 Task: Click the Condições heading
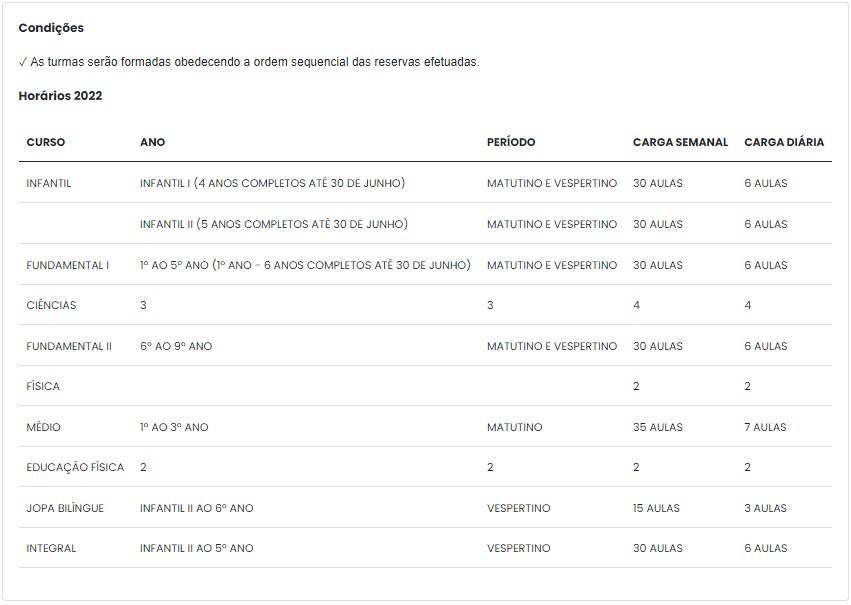pos(51,28)
